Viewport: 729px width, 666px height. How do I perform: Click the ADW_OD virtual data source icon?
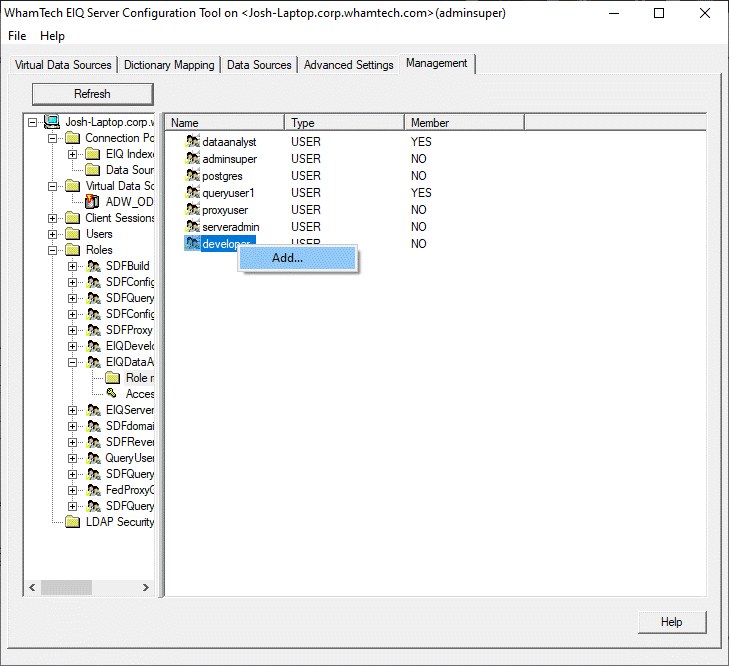tap(92, 201)
